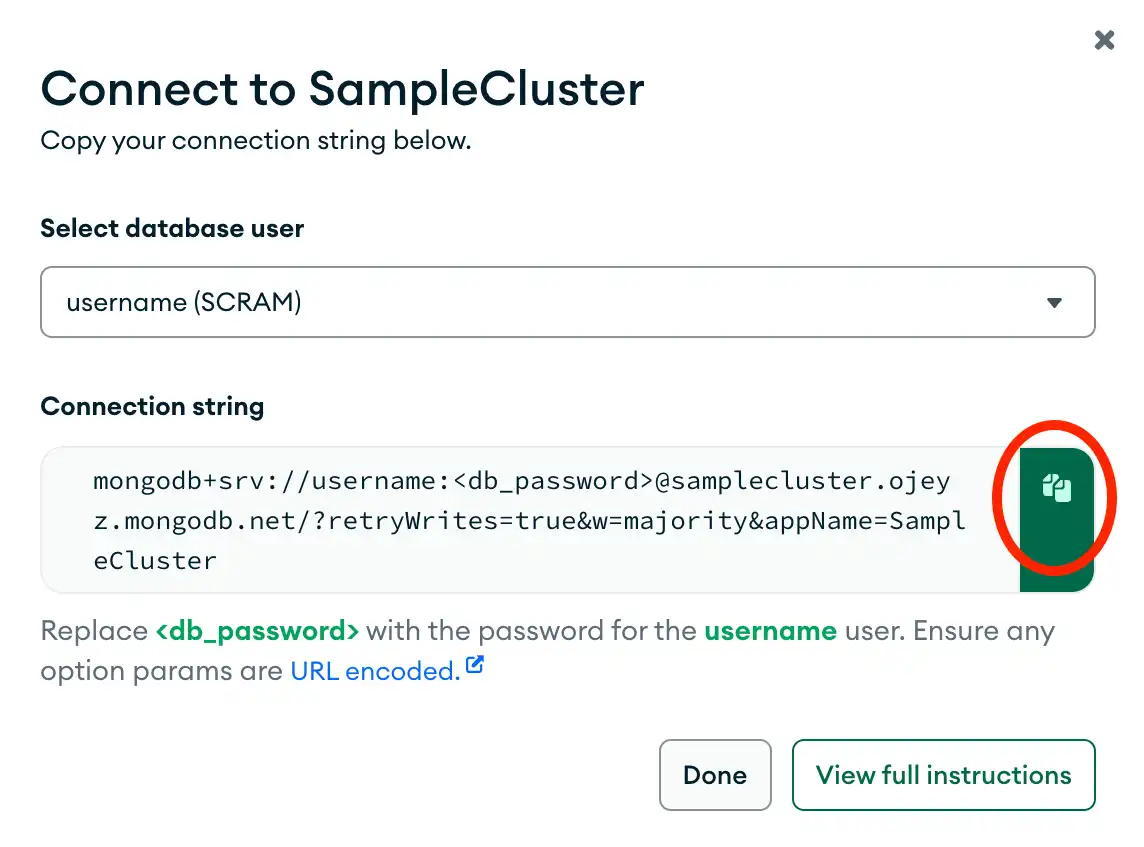Click the Connect to SampleCluster title
Screen dimensions: 1144x847
point(342,90)
